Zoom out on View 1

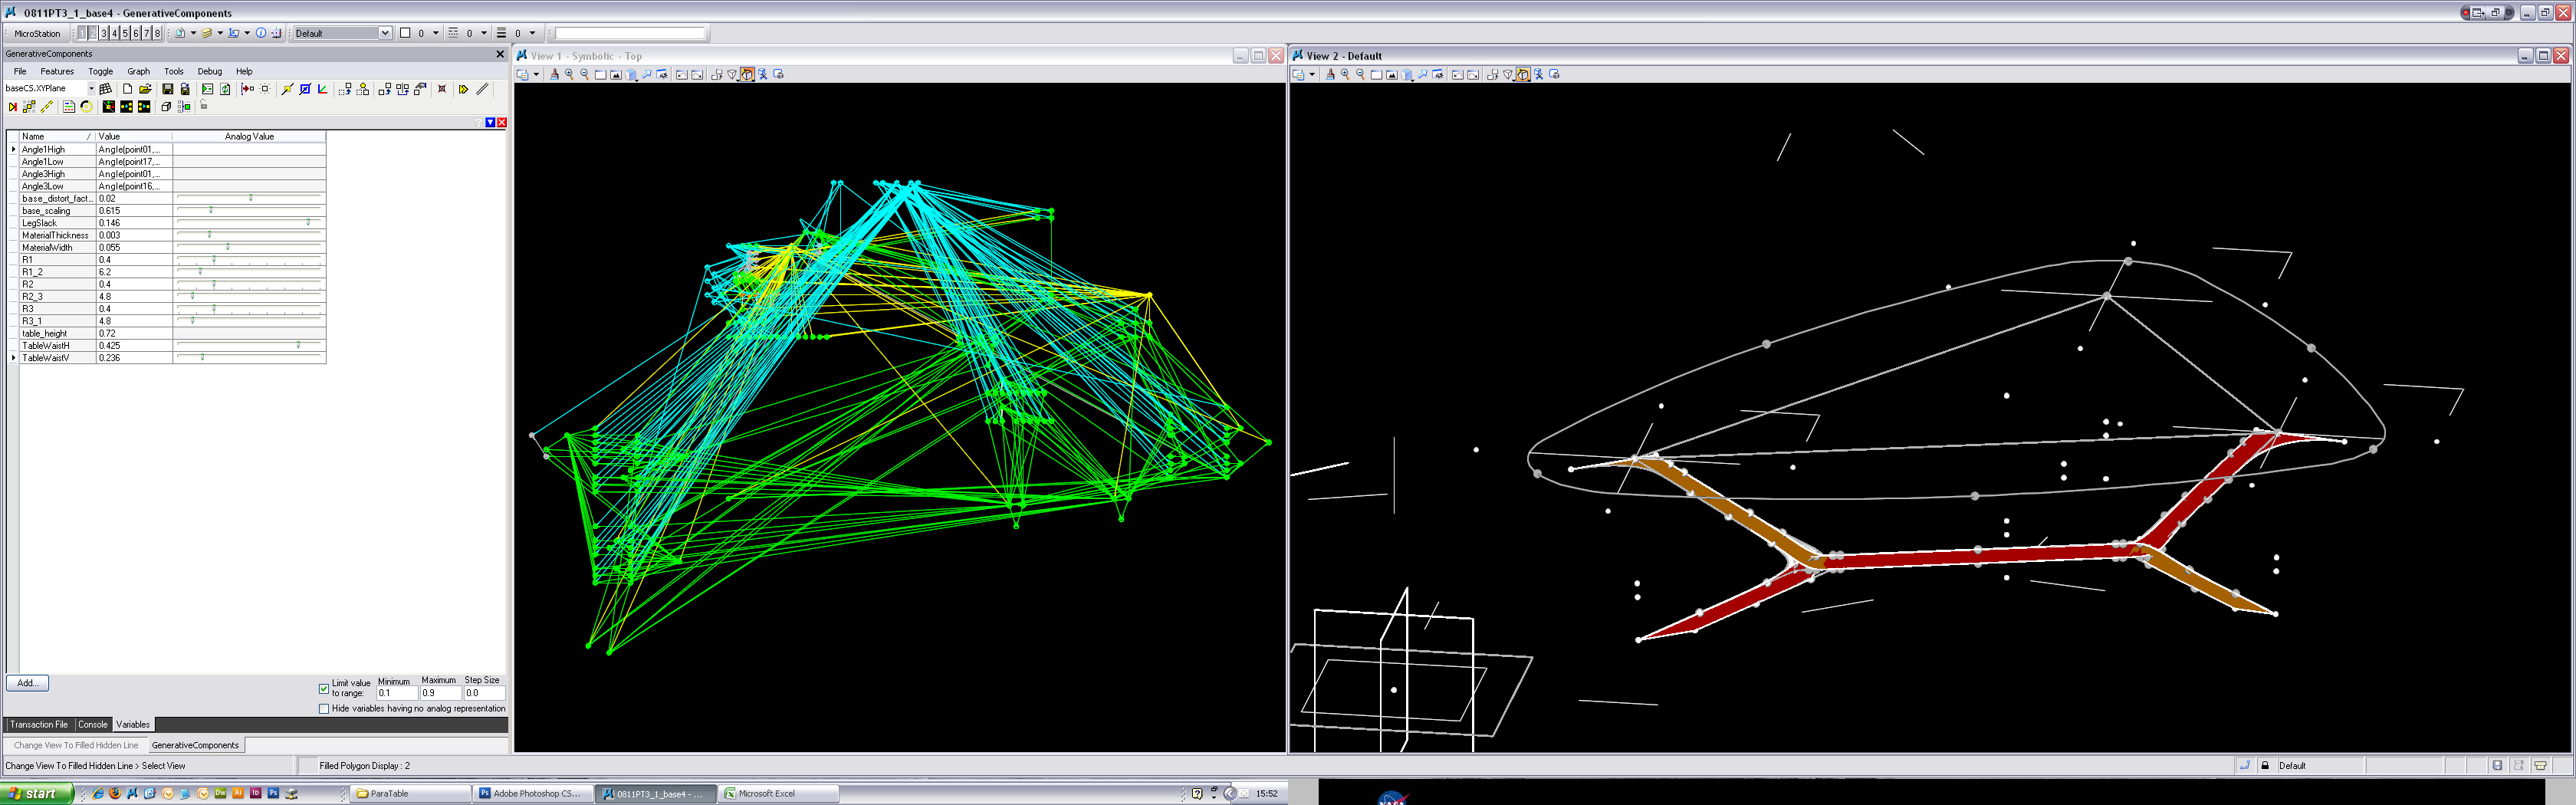pos(585,75)
